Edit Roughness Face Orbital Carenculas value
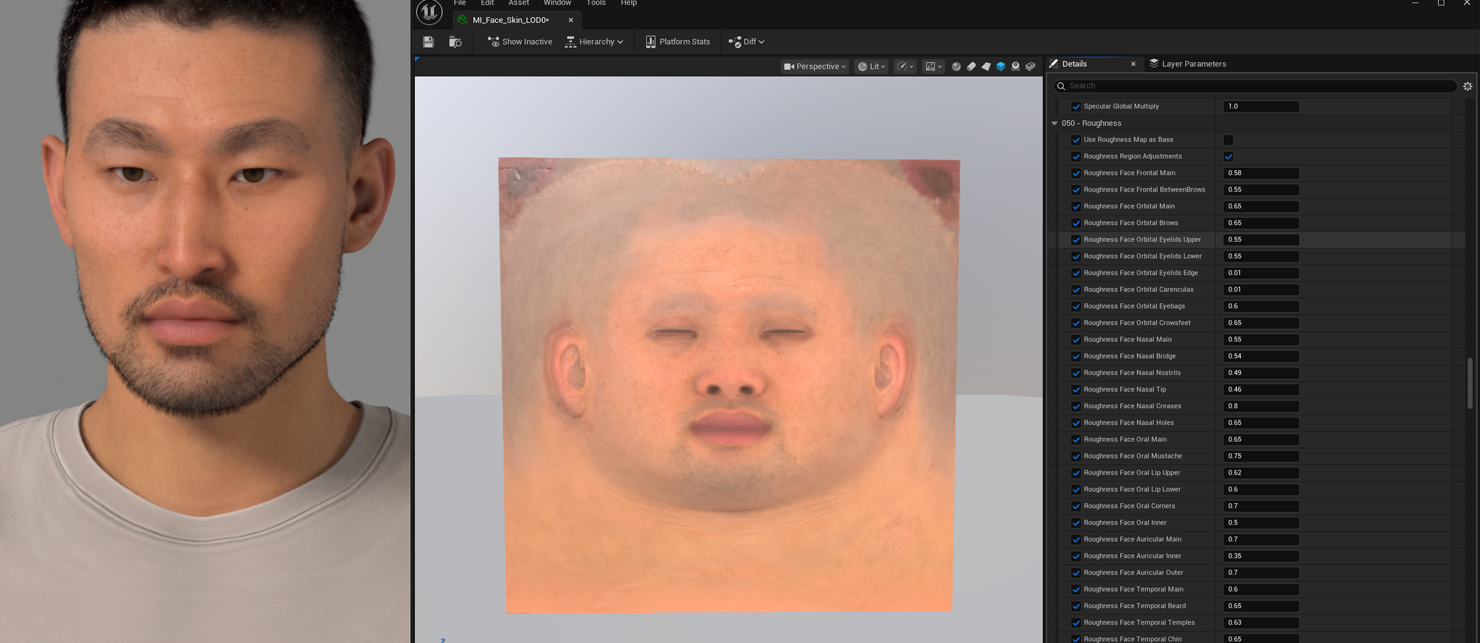 pyautogui.click(x=1261, y=290)
